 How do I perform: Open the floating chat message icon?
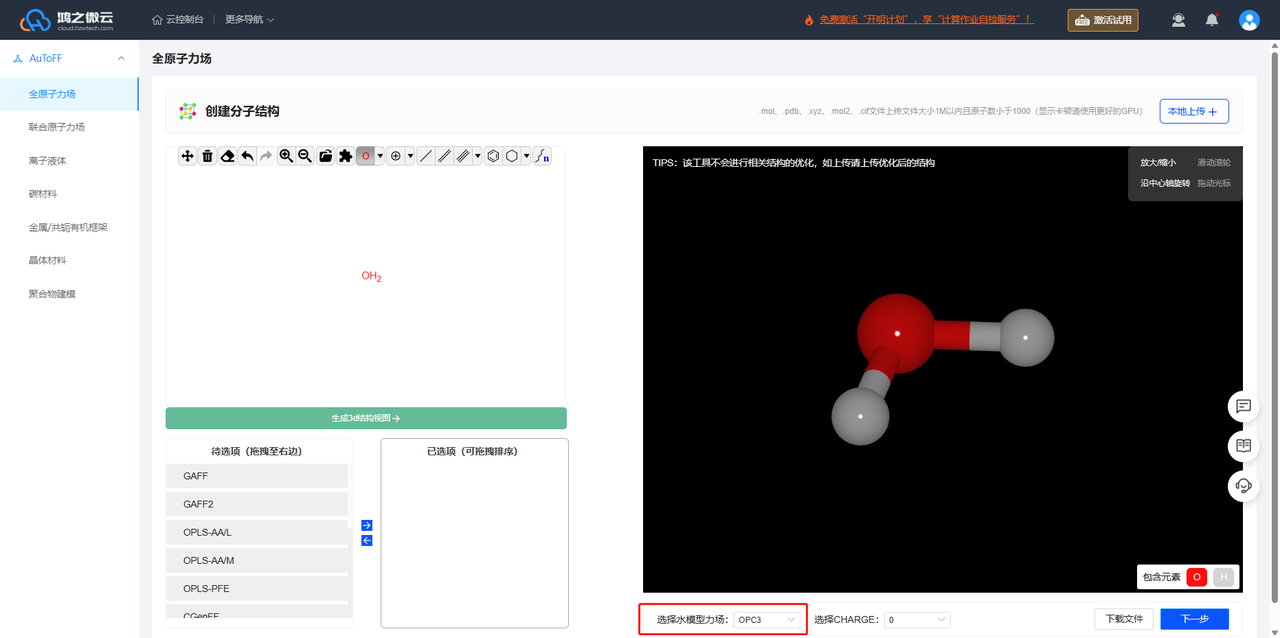pos(1244,406)
